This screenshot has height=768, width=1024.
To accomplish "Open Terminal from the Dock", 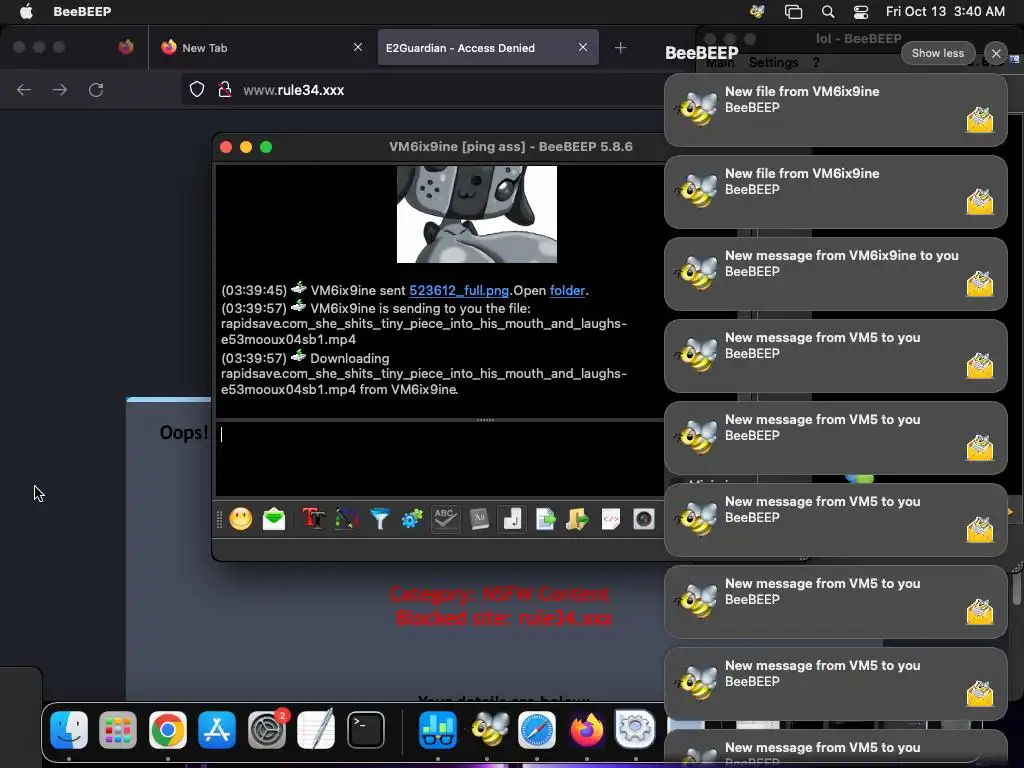I will [366, 729].
